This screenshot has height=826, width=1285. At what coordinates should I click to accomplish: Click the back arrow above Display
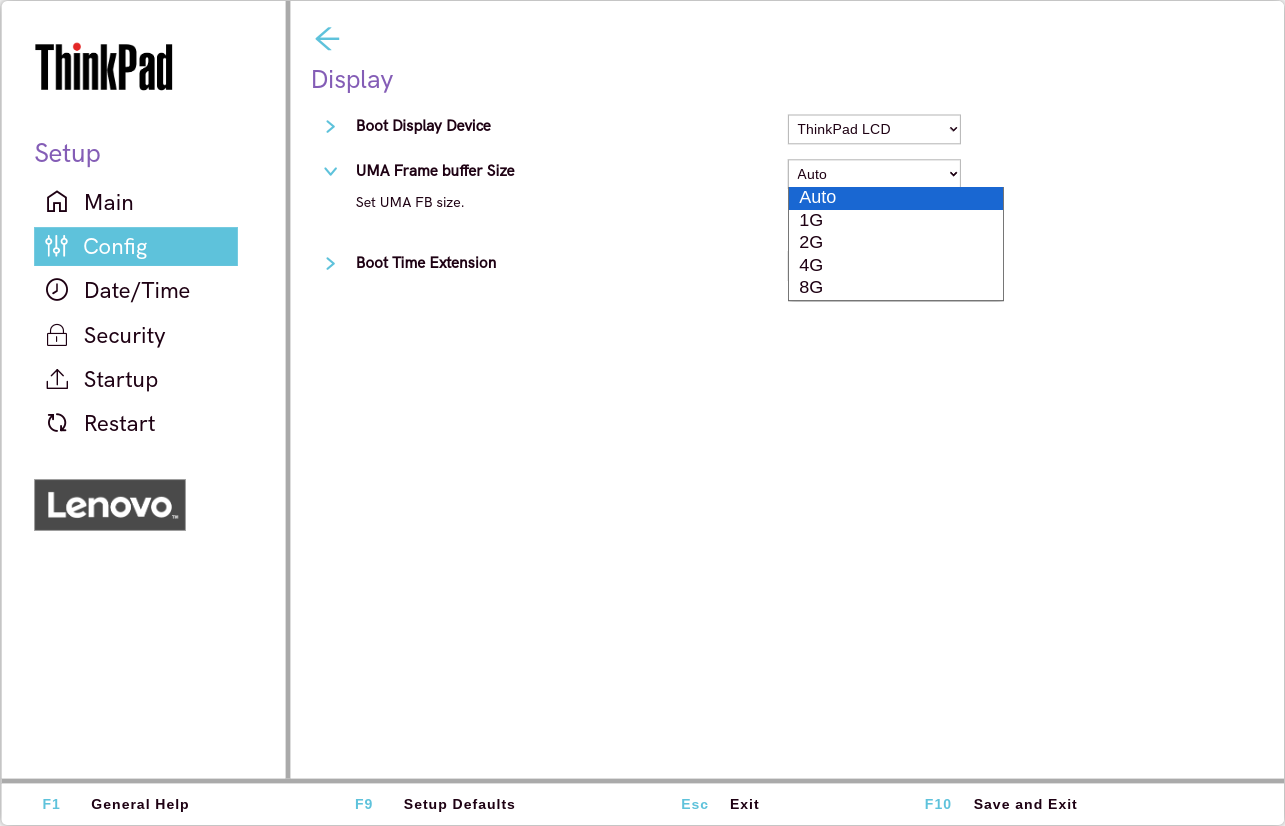[x=327, y=39]
